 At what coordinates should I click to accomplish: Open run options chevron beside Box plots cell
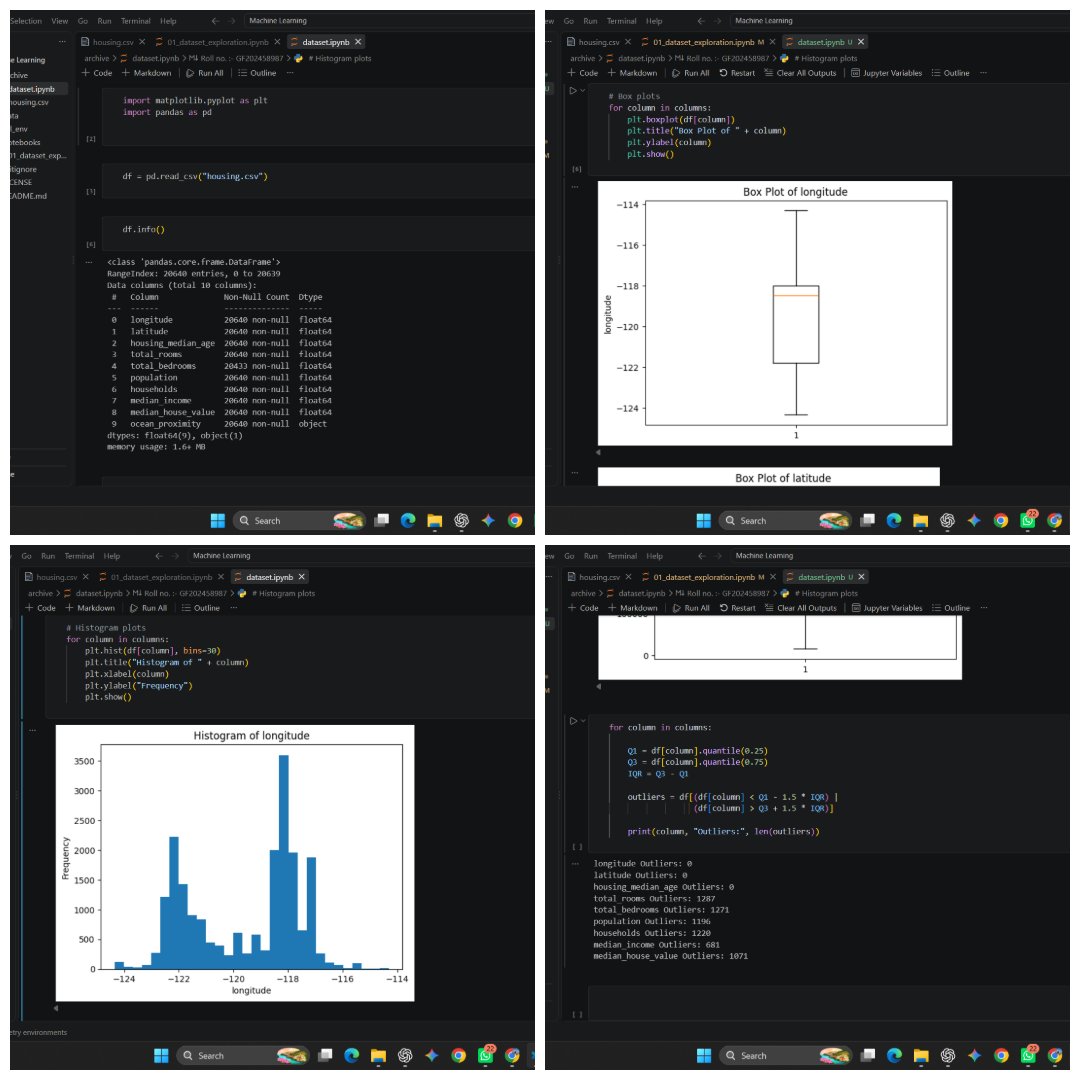[583, 90]
